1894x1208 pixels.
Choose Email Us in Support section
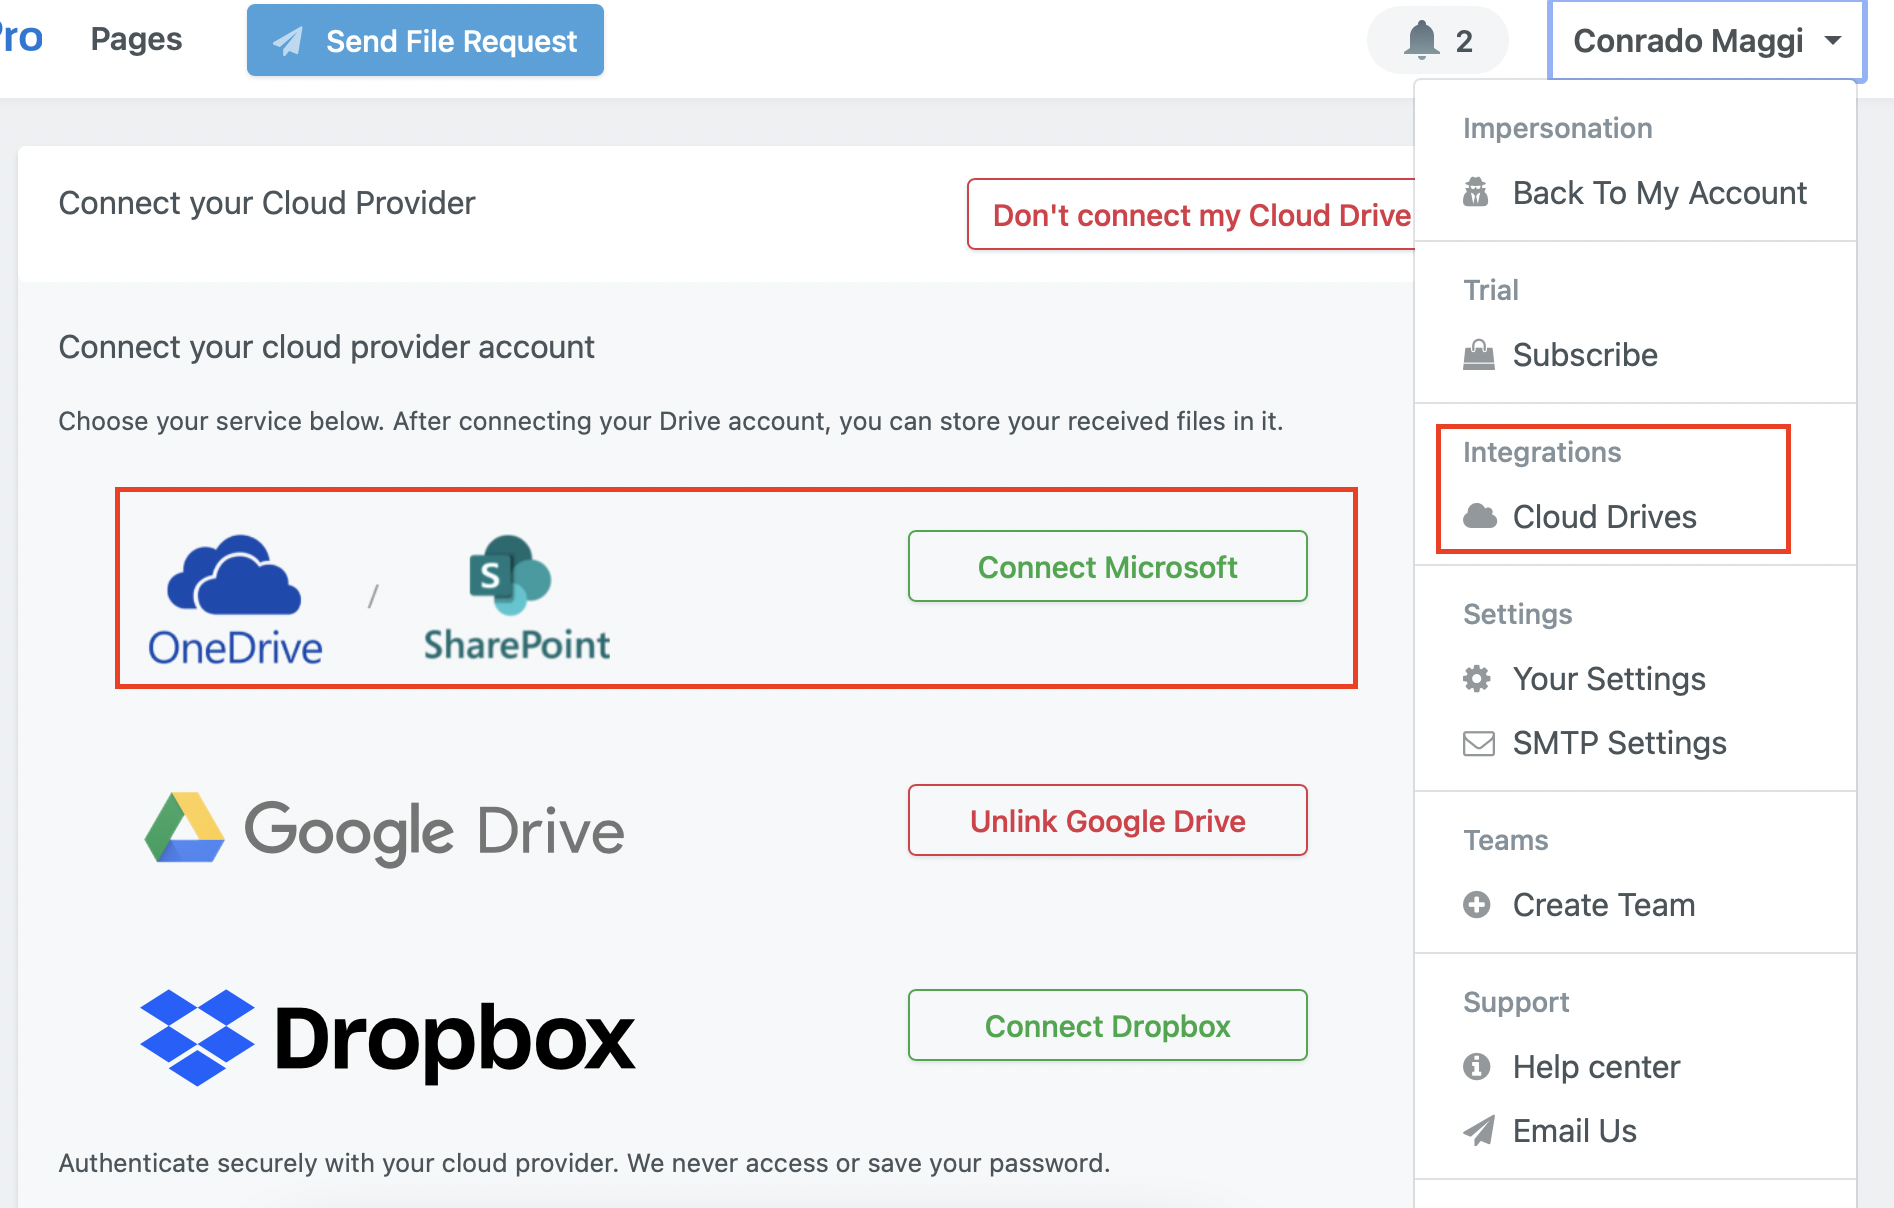(1635, 1131)
